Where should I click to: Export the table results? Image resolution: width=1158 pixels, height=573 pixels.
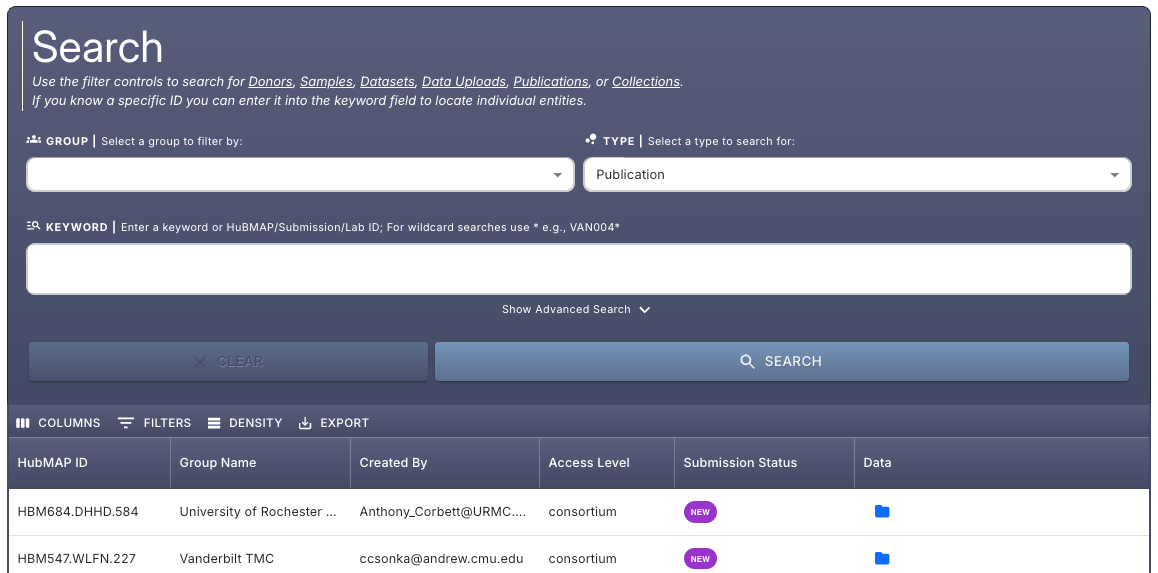click(334, 423)
